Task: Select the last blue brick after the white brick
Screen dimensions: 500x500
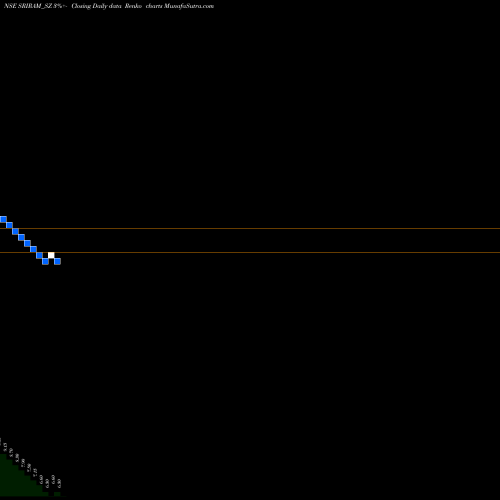Action: (57, 261)
